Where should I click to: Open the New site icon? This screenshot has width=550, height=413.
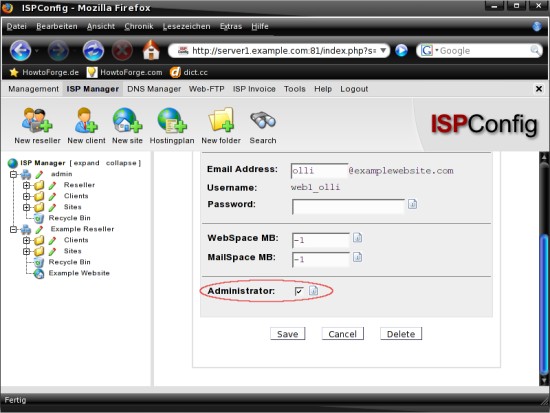(x=127, y=120)
